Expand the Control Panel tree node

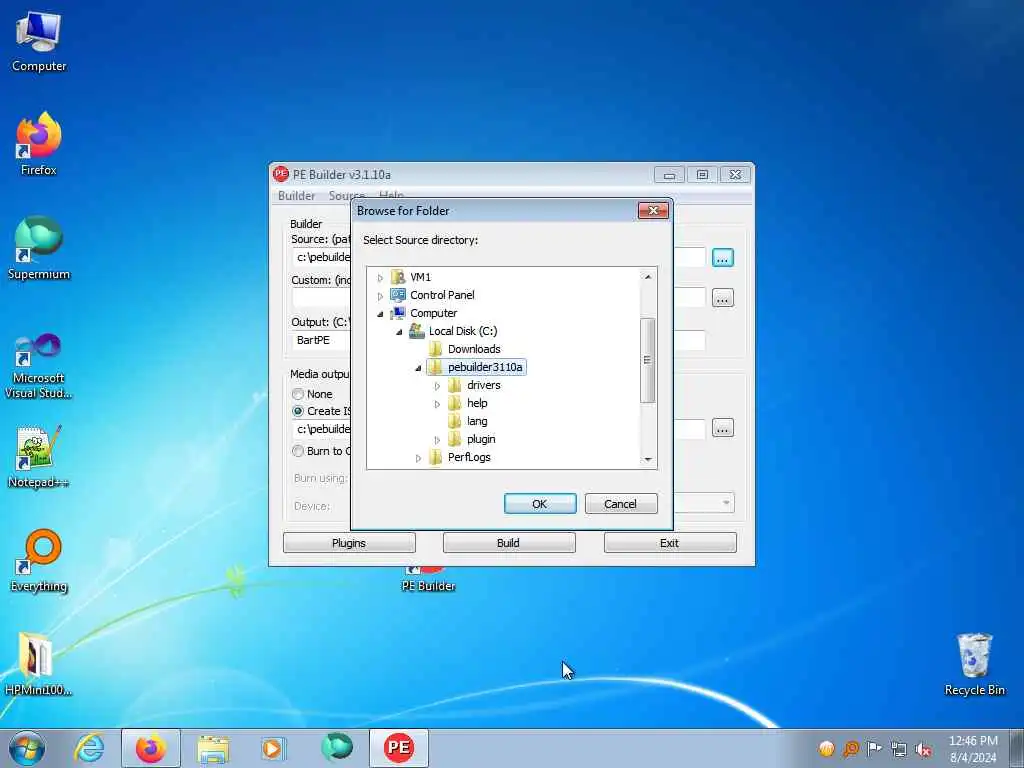tap(380, 296)
